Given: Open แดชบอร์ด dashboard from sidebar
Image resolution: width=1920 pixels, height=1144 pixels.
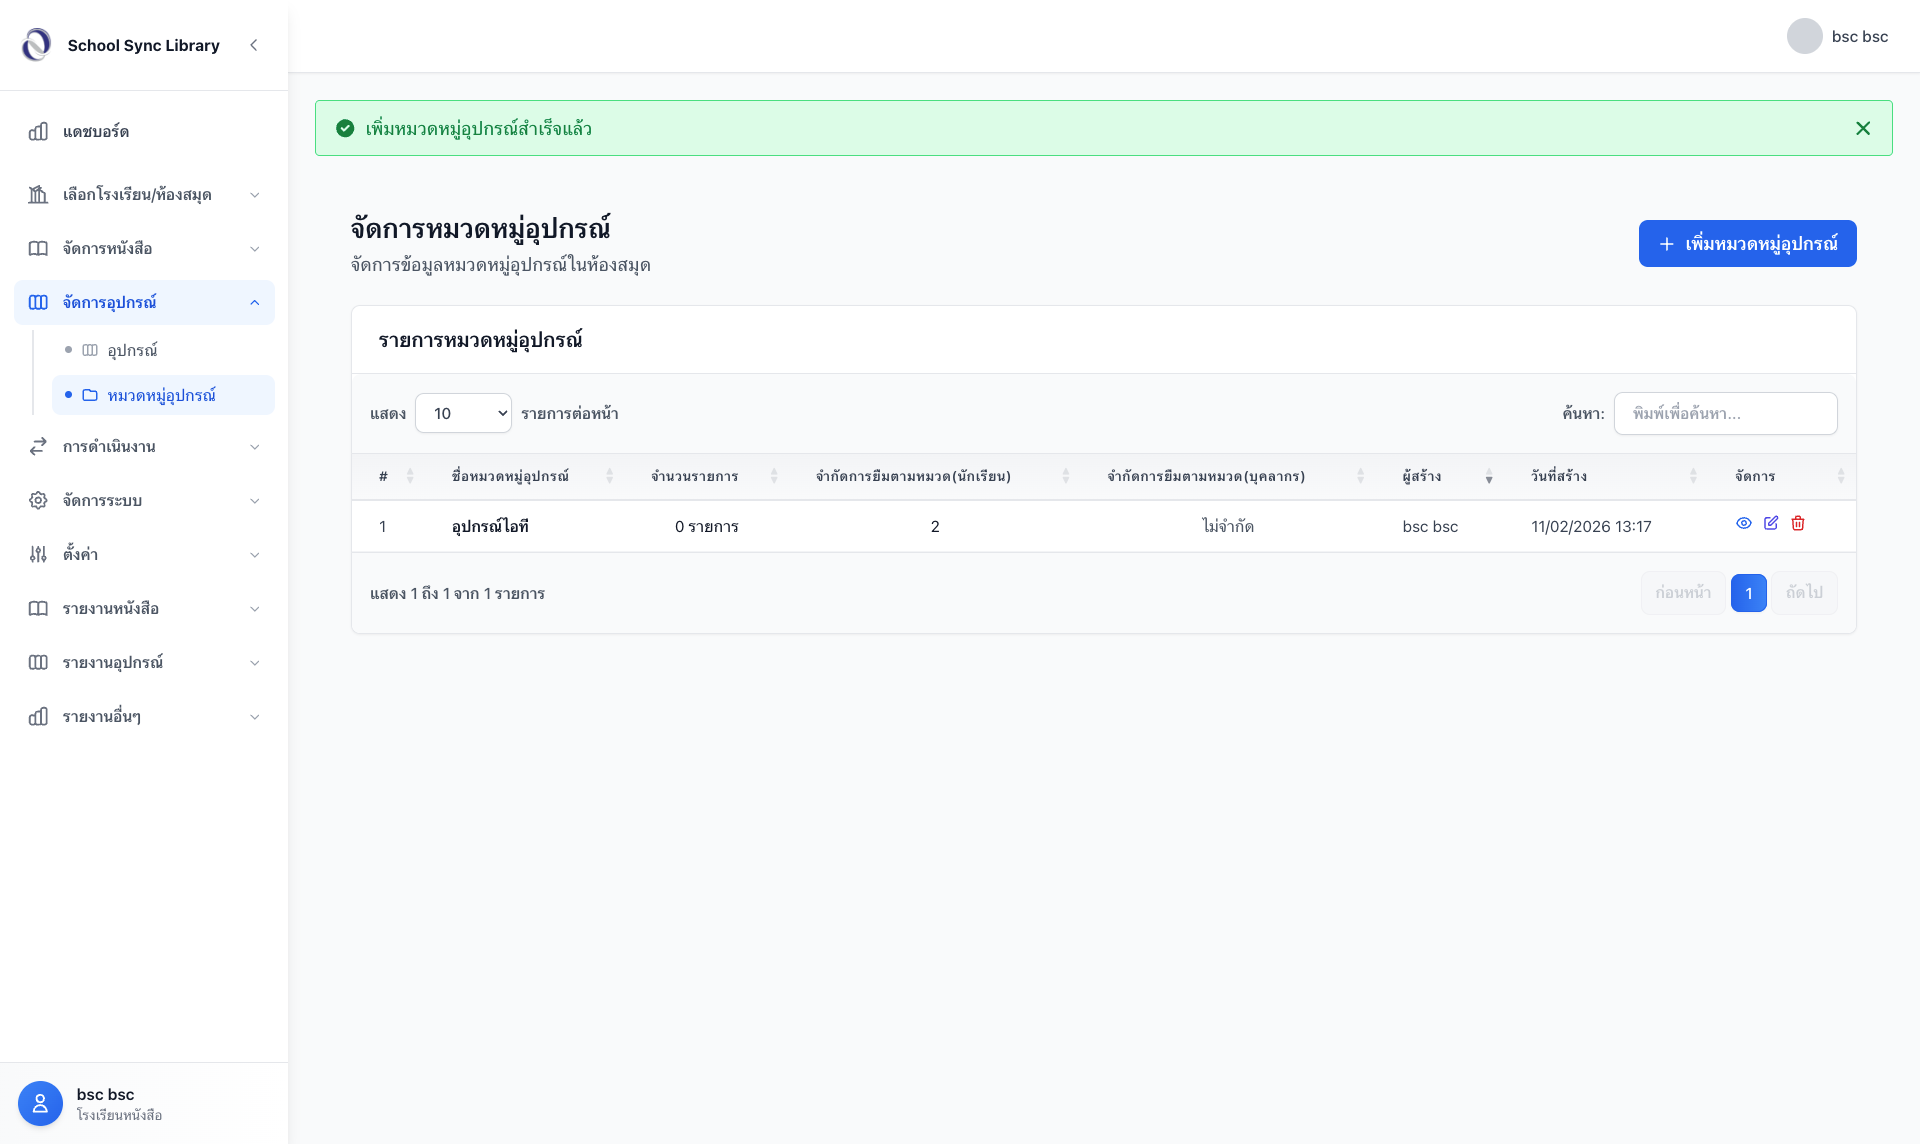Looking at the screenshot, I should click(96, 131).
